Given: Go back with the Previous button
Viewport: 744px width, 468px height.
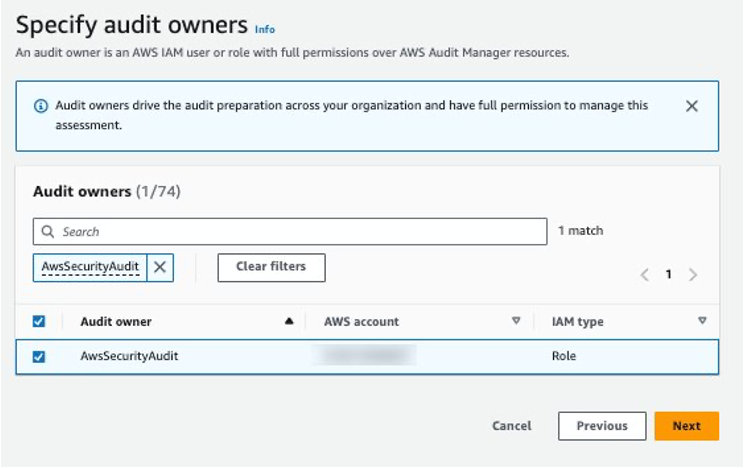Looking at the screenshot, I should tap(602, 426).
